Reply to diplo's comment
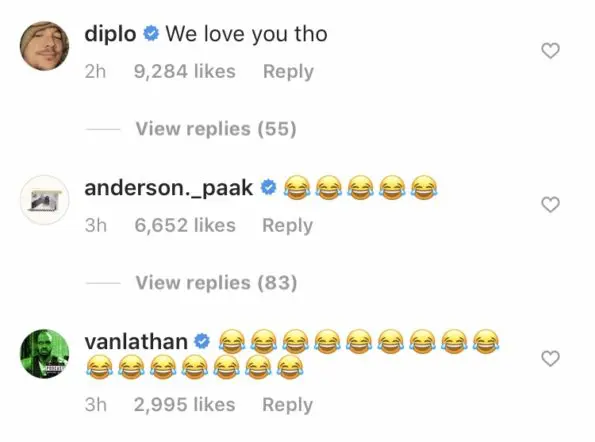The image size is (595, 442). [288, 72]
